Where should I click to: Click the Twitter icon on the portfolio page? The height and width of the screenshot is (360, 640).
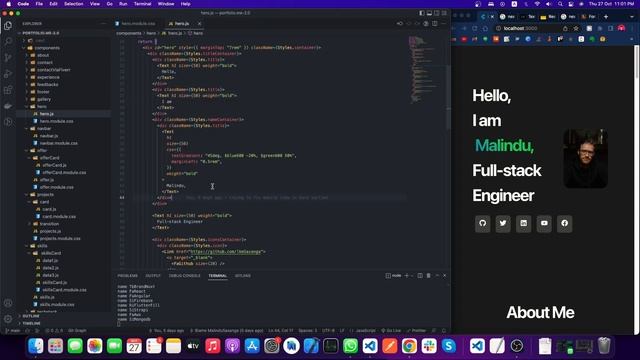pyautogui.click(x=503, y=223)
